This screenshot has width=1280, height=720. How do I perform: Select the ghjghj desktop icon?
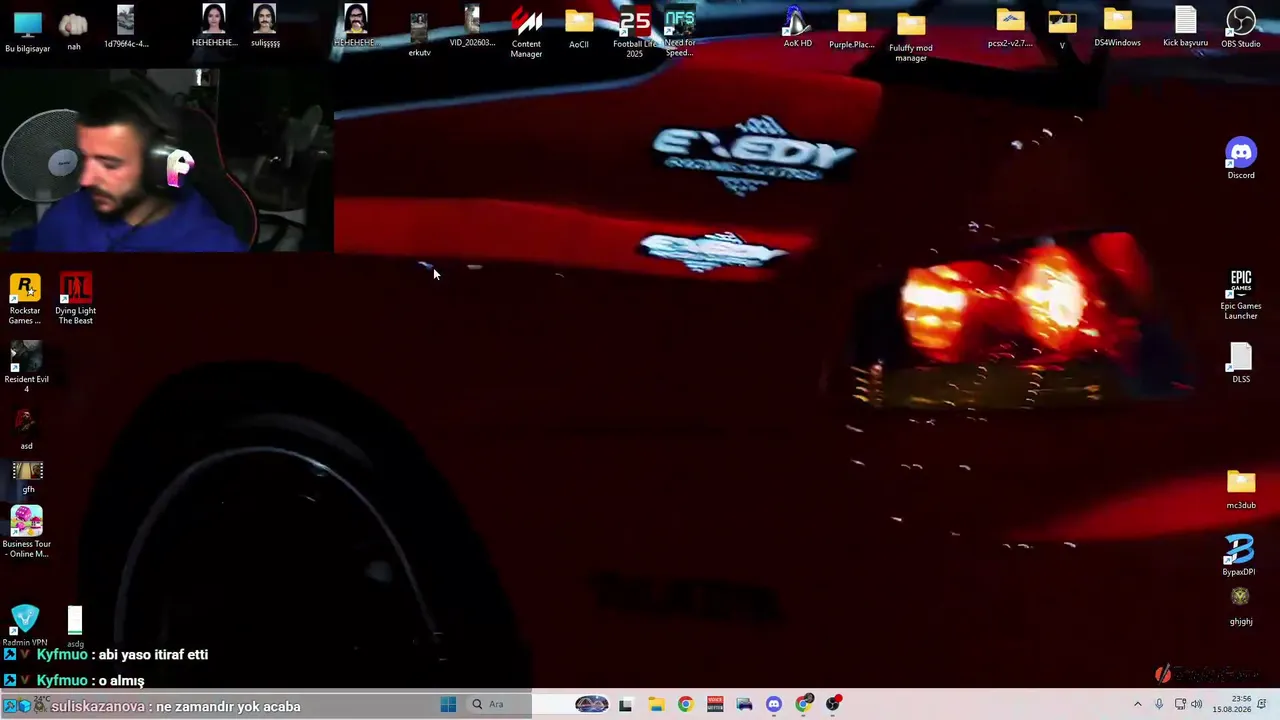point(1241,606)
